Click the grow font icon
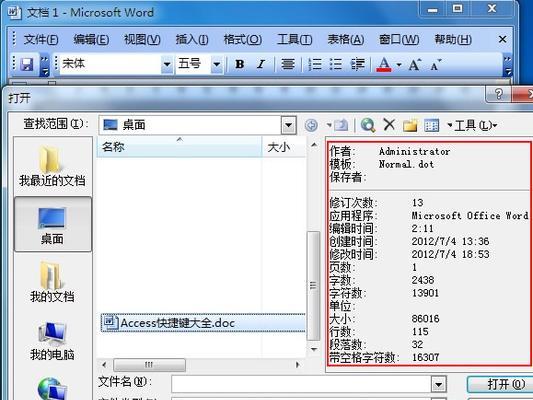This screenshot has width=533, height=400. pos(415,64)
